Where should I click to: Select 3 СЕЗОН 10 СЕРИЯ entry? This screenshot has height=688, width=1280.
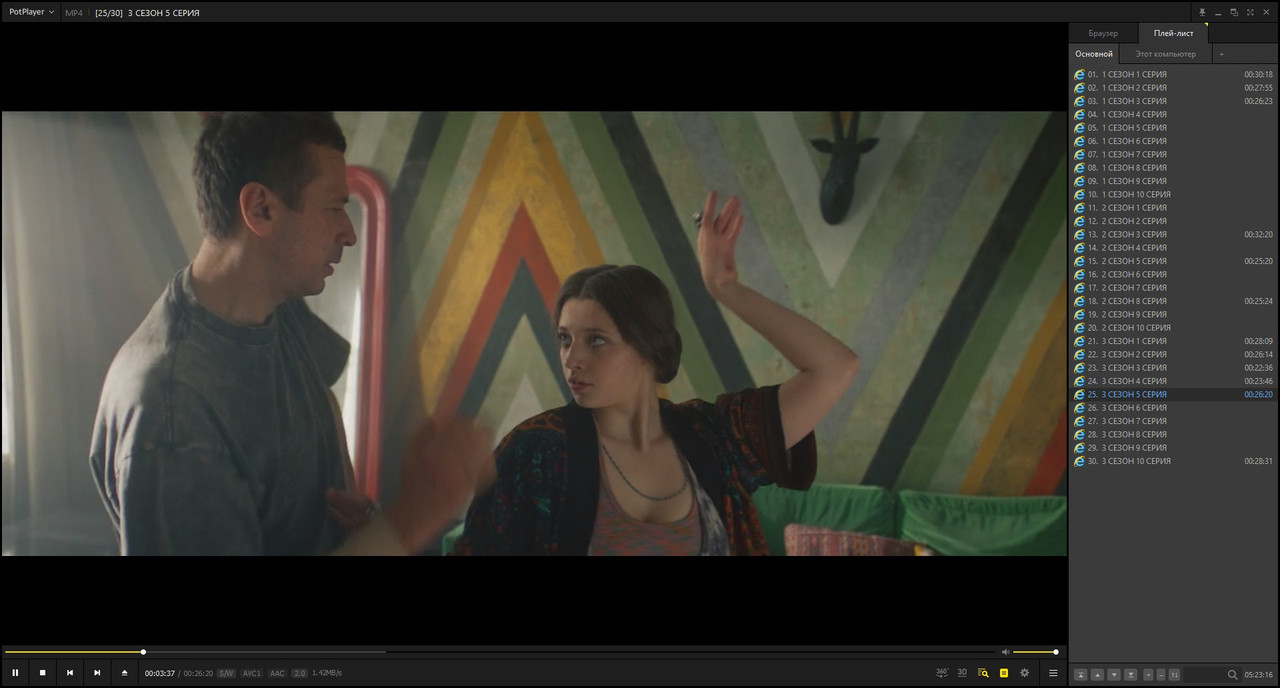(x=1173, y=461)
